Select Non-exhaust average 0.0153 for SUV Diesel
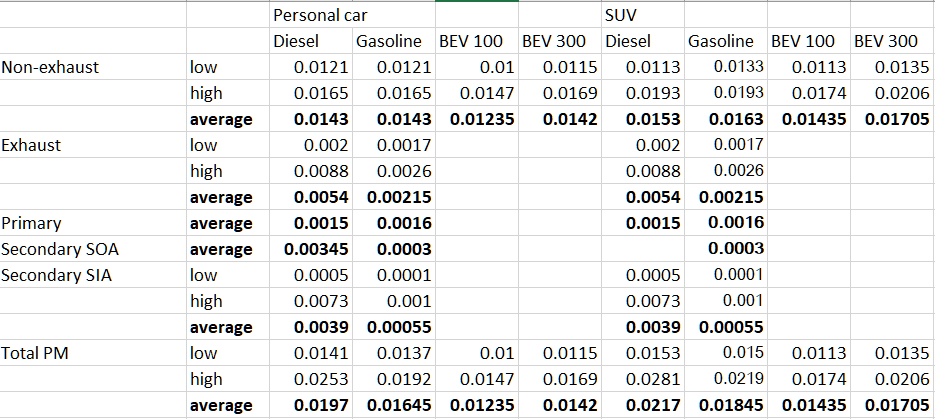Image resolution: width=935 pixels, height=419 pixels. click(x=653, y=119)
